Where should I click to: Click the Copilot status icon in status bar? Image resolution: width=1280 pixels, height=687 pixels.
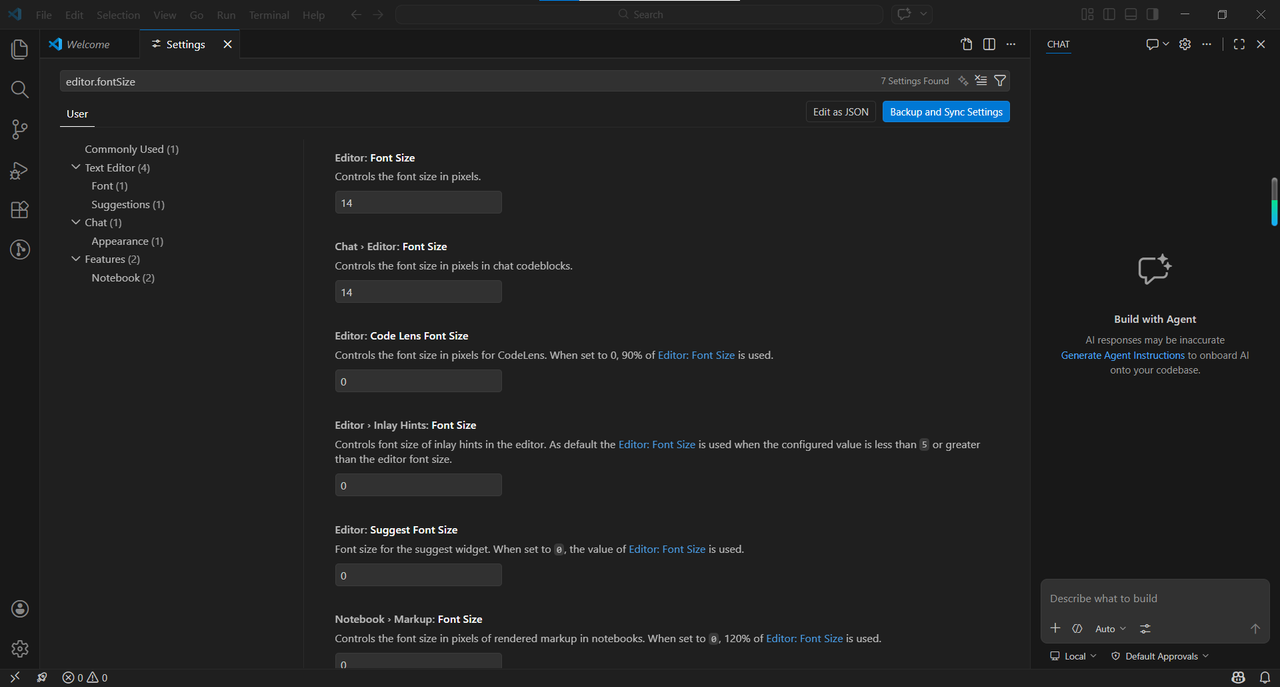coord(1238,677)
